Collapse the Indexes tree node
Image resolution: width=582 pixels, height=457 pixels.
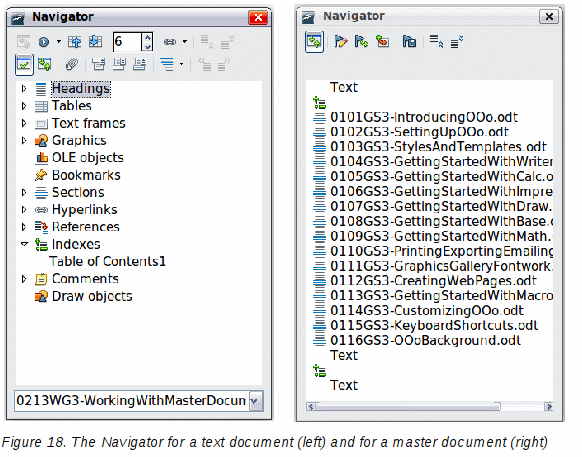(x=24, y=244)
